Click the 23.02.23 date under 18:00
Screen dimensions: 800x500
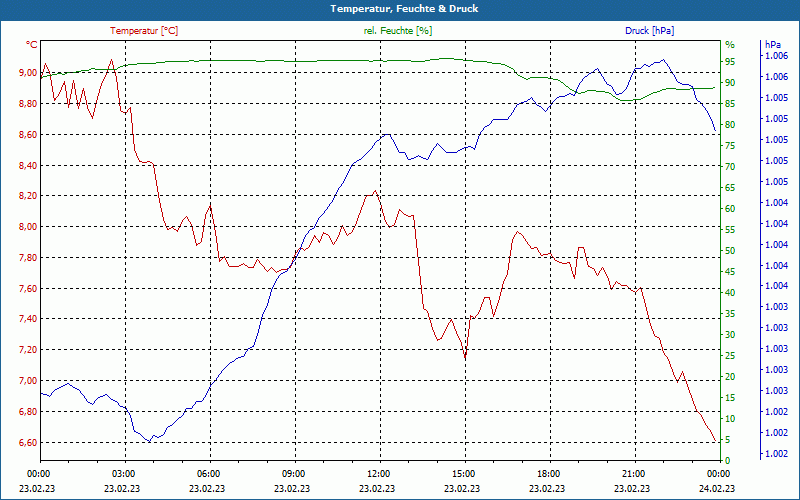pos(547,488)
